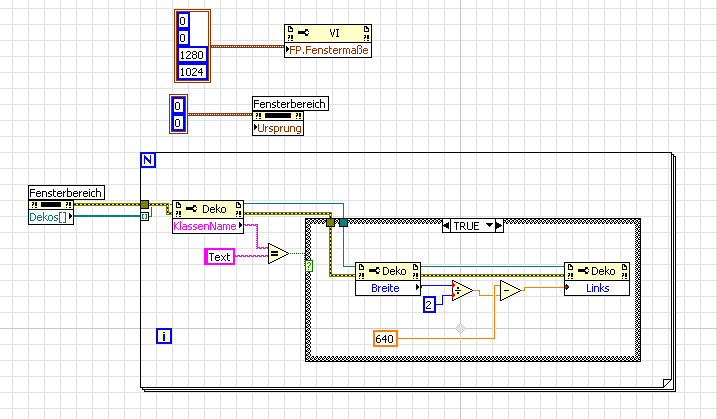Select the Breite property row
717x419 pixels.
point(388,288)
